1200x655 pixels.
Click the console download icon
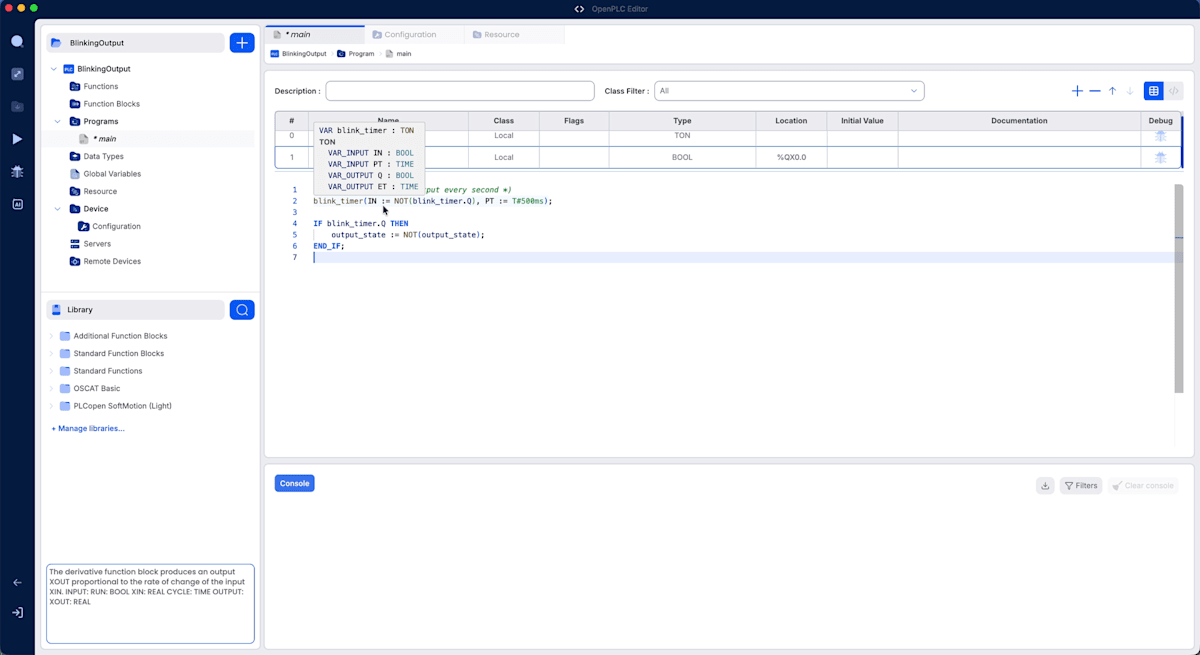(x=1045, y=485)
